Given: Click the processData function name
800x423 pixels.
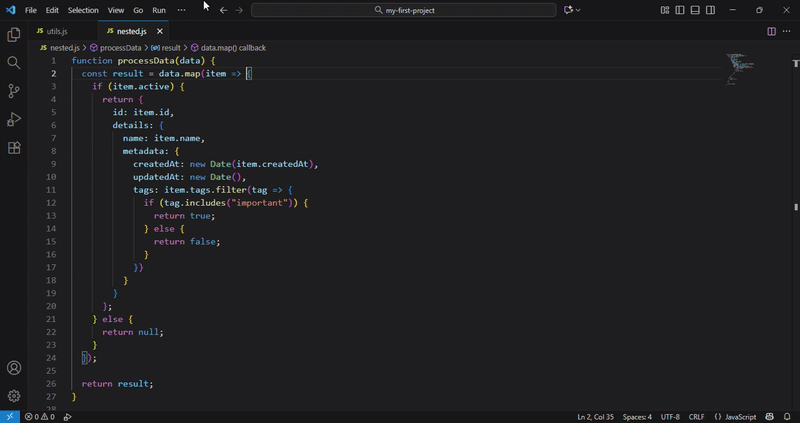Looking at the screenshot, I should (x=146, y=61).
